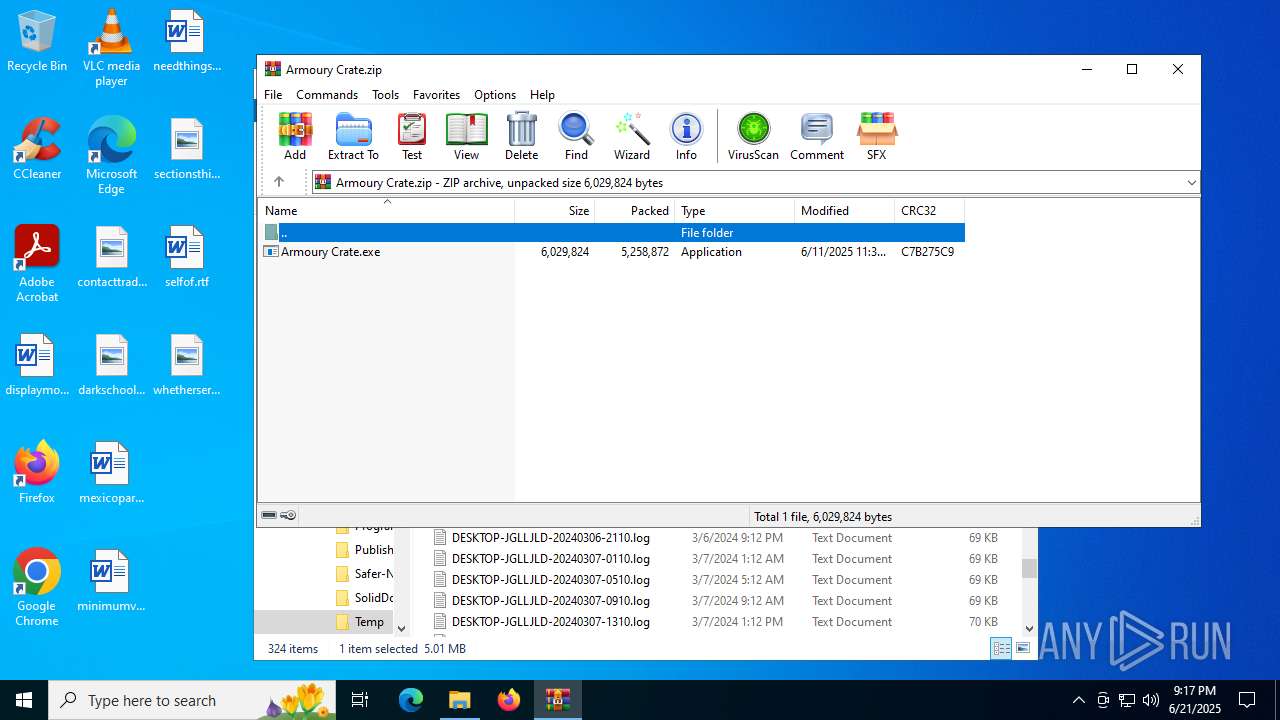1280x720 pixels.
Task: Start VirusScan on the archive
Action: click(753, 136)
